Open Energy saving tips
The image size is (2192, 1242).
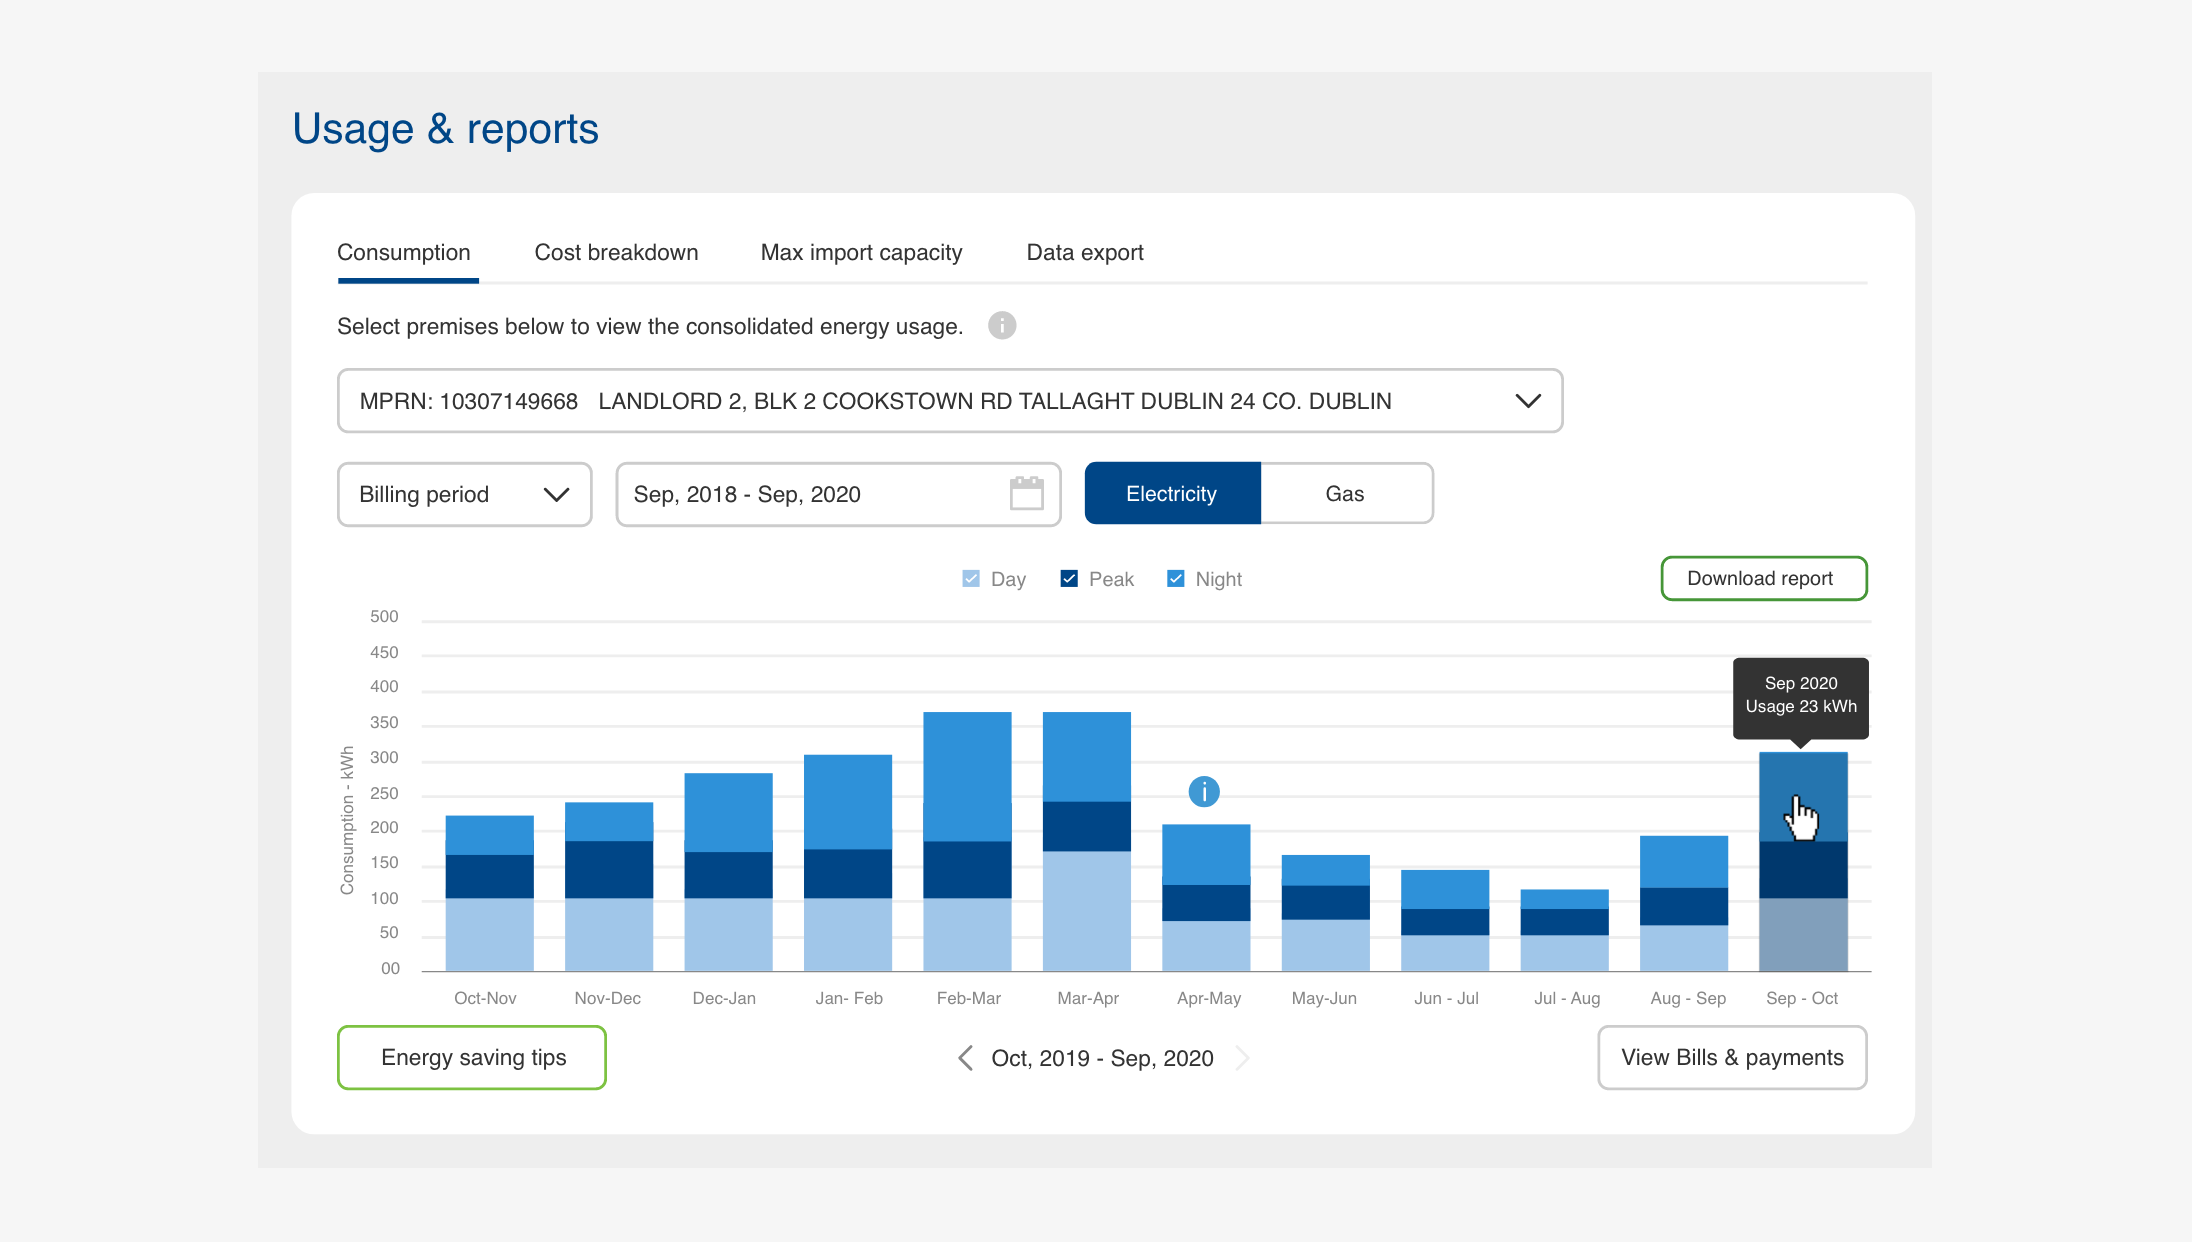tap(472, 1058)
